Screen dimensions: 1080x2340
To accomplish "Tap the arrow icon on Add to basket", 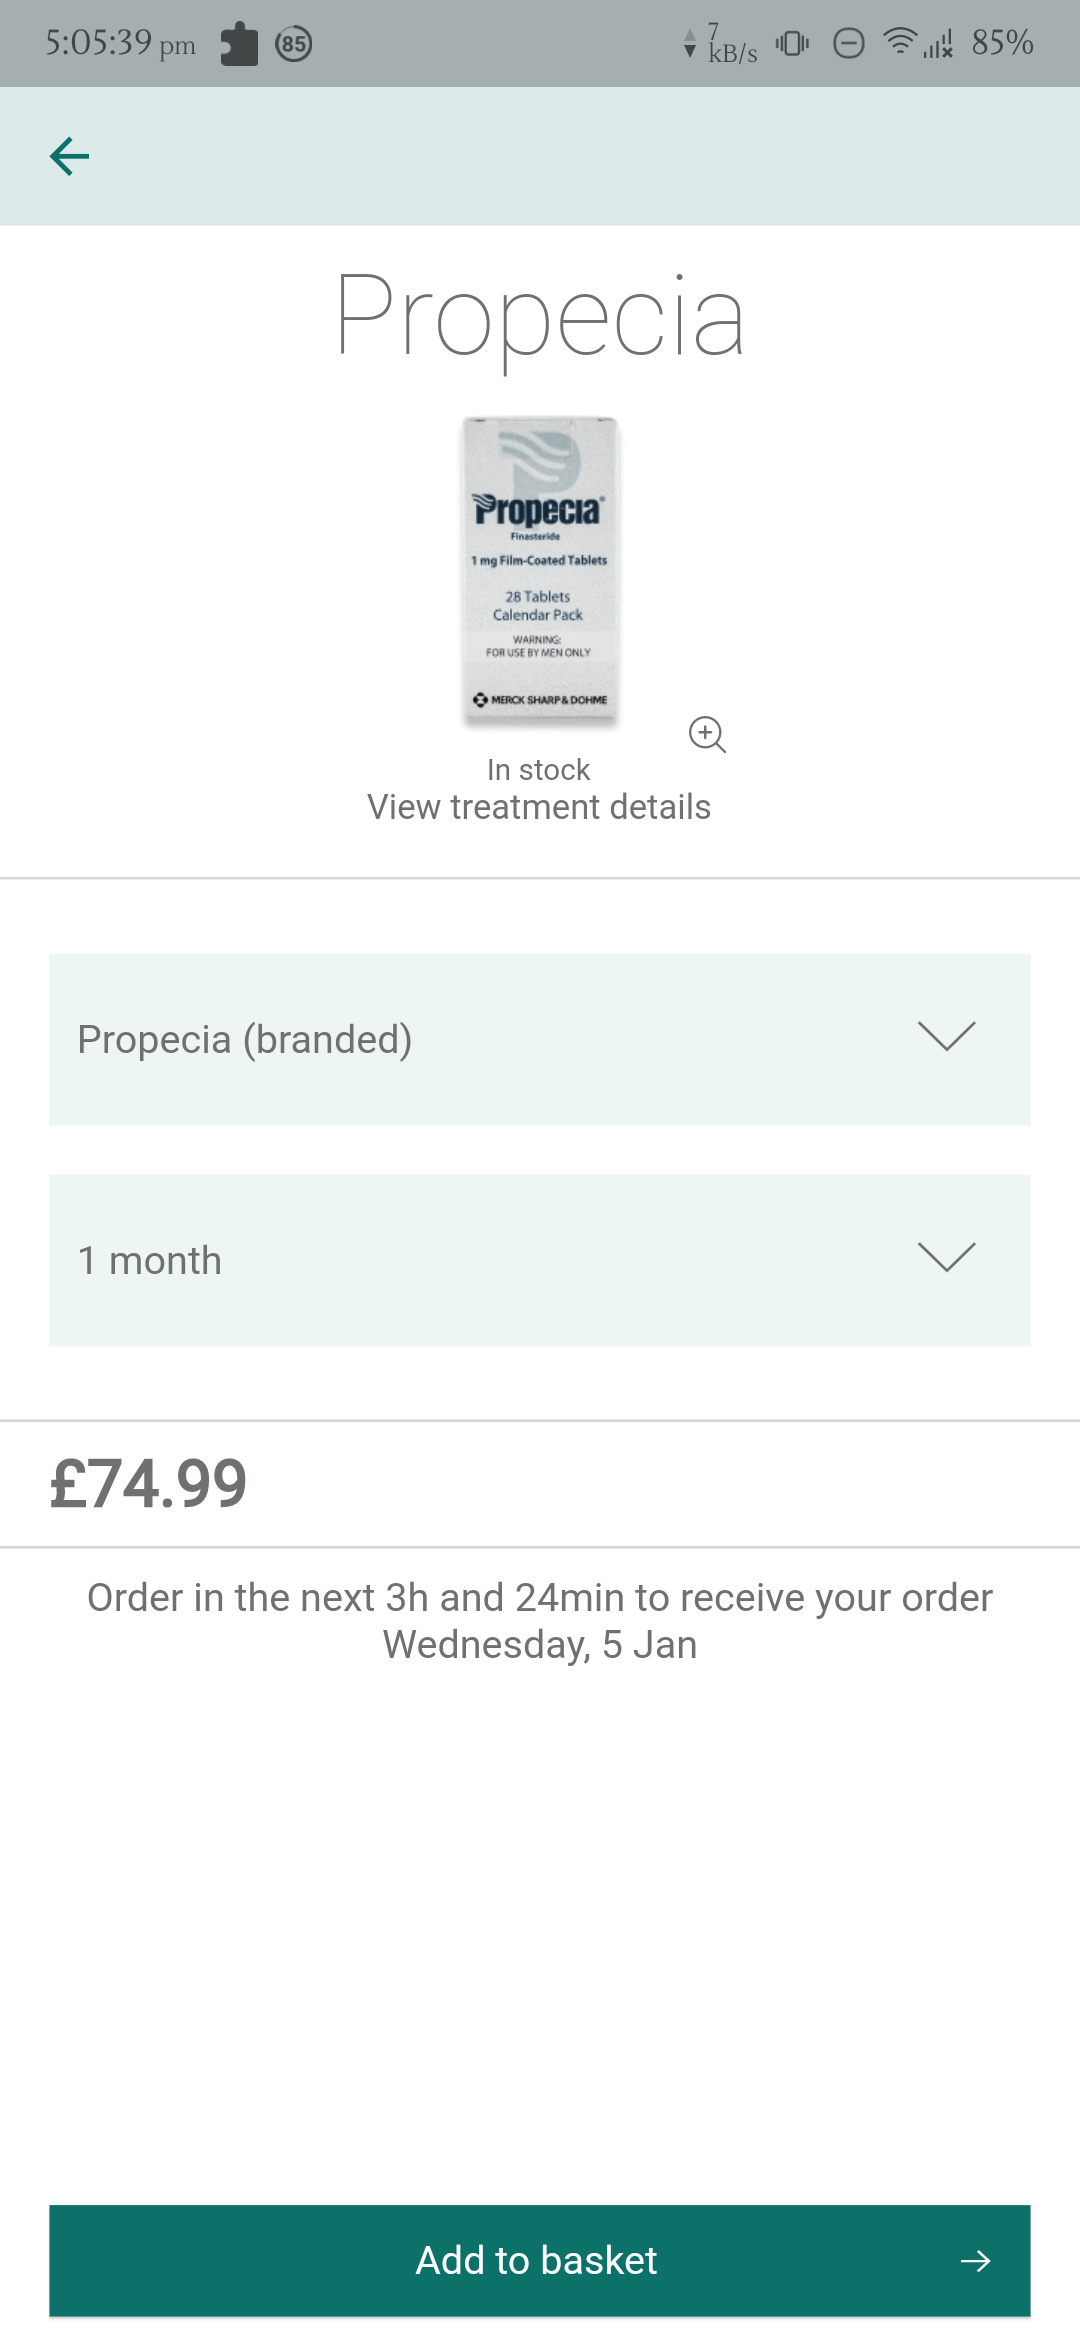I will click(975, 2261).
